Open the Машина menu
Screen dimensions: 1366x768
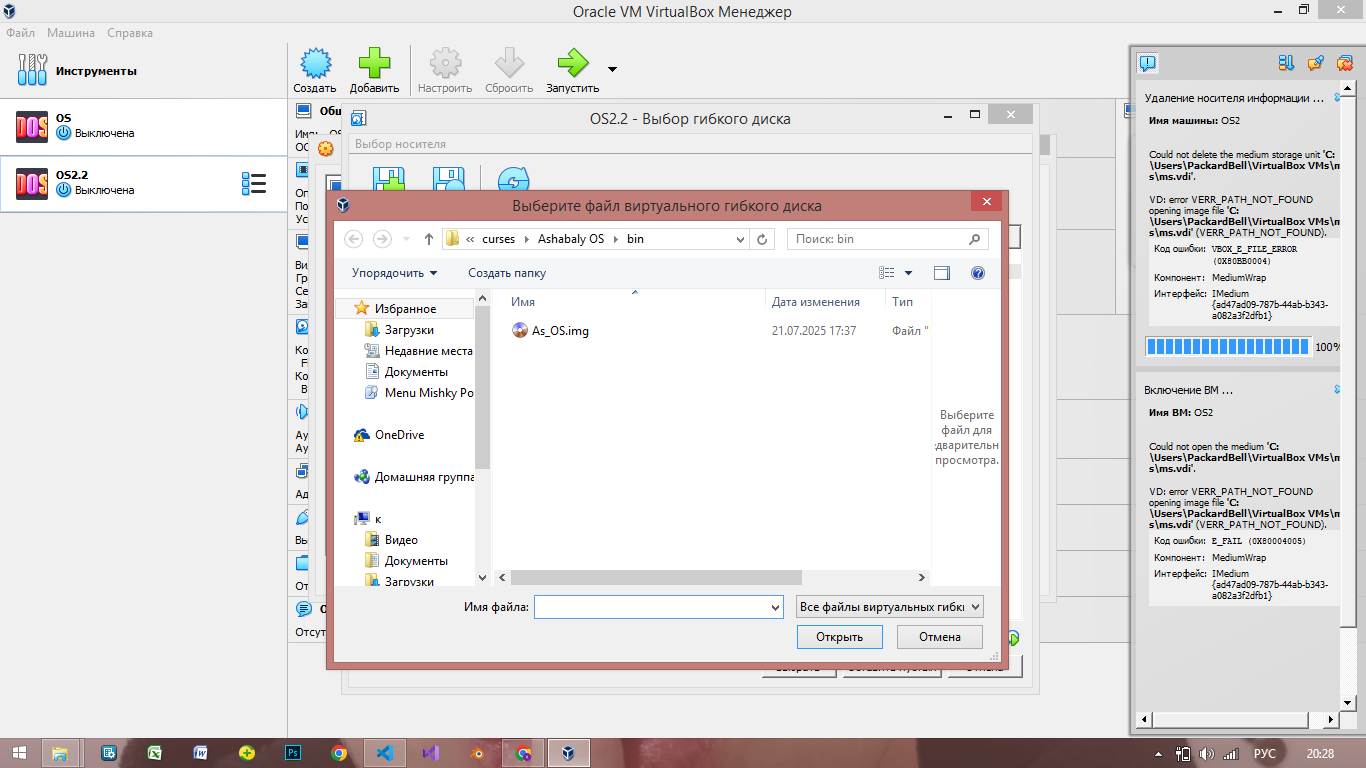coord(71,33)
